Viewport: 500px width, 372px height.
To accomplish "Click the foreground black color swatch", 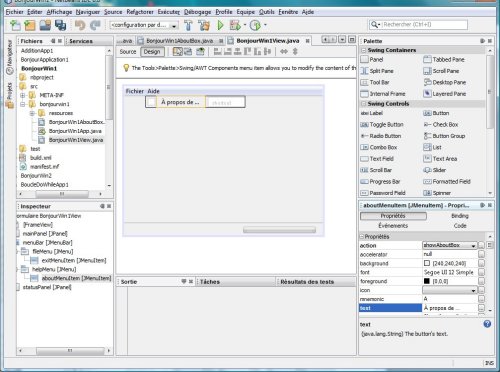I will point(427,281).
